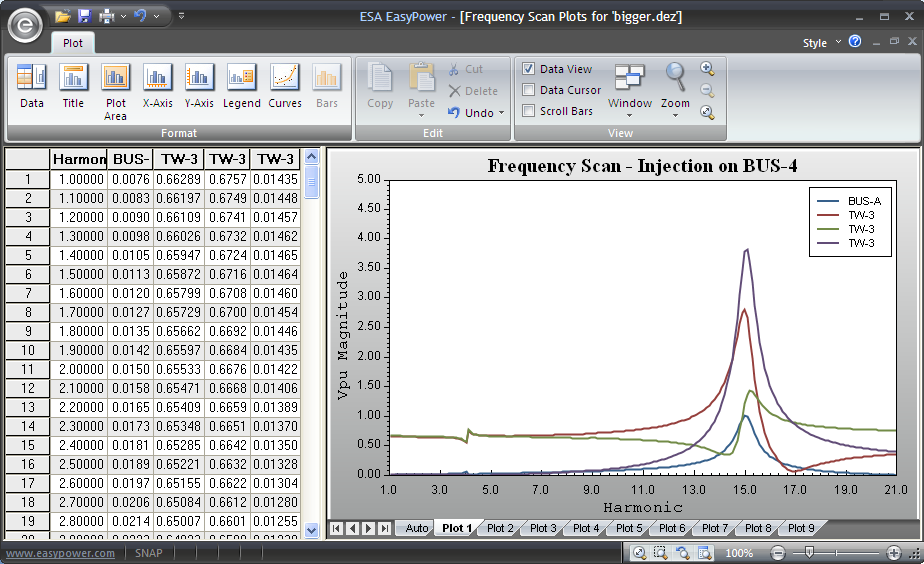
Task: Open the EasyPower application orb menu
Action: [25, 25]
